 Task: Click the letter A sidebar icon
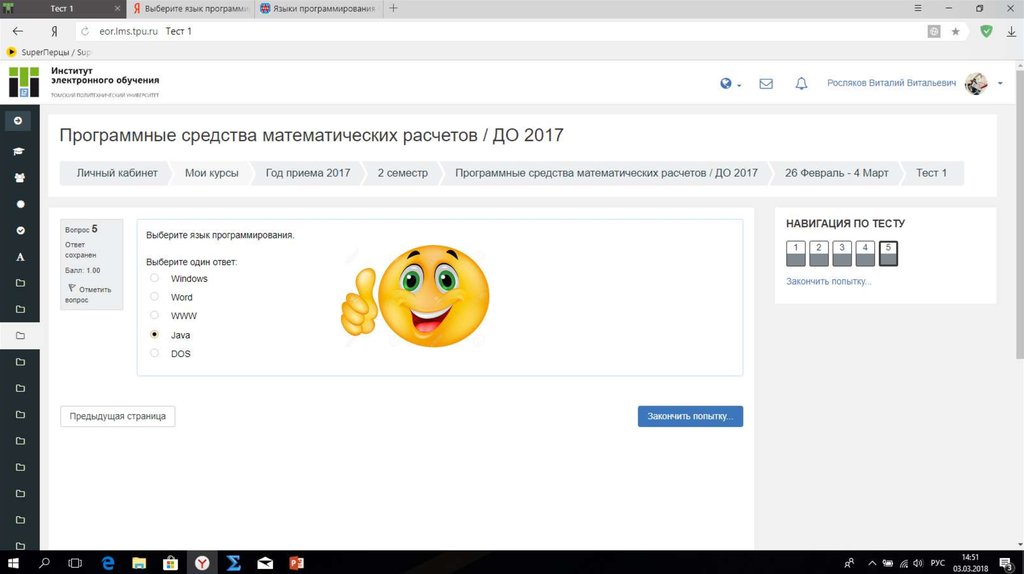pyautogui.click(x=19, y=257)
